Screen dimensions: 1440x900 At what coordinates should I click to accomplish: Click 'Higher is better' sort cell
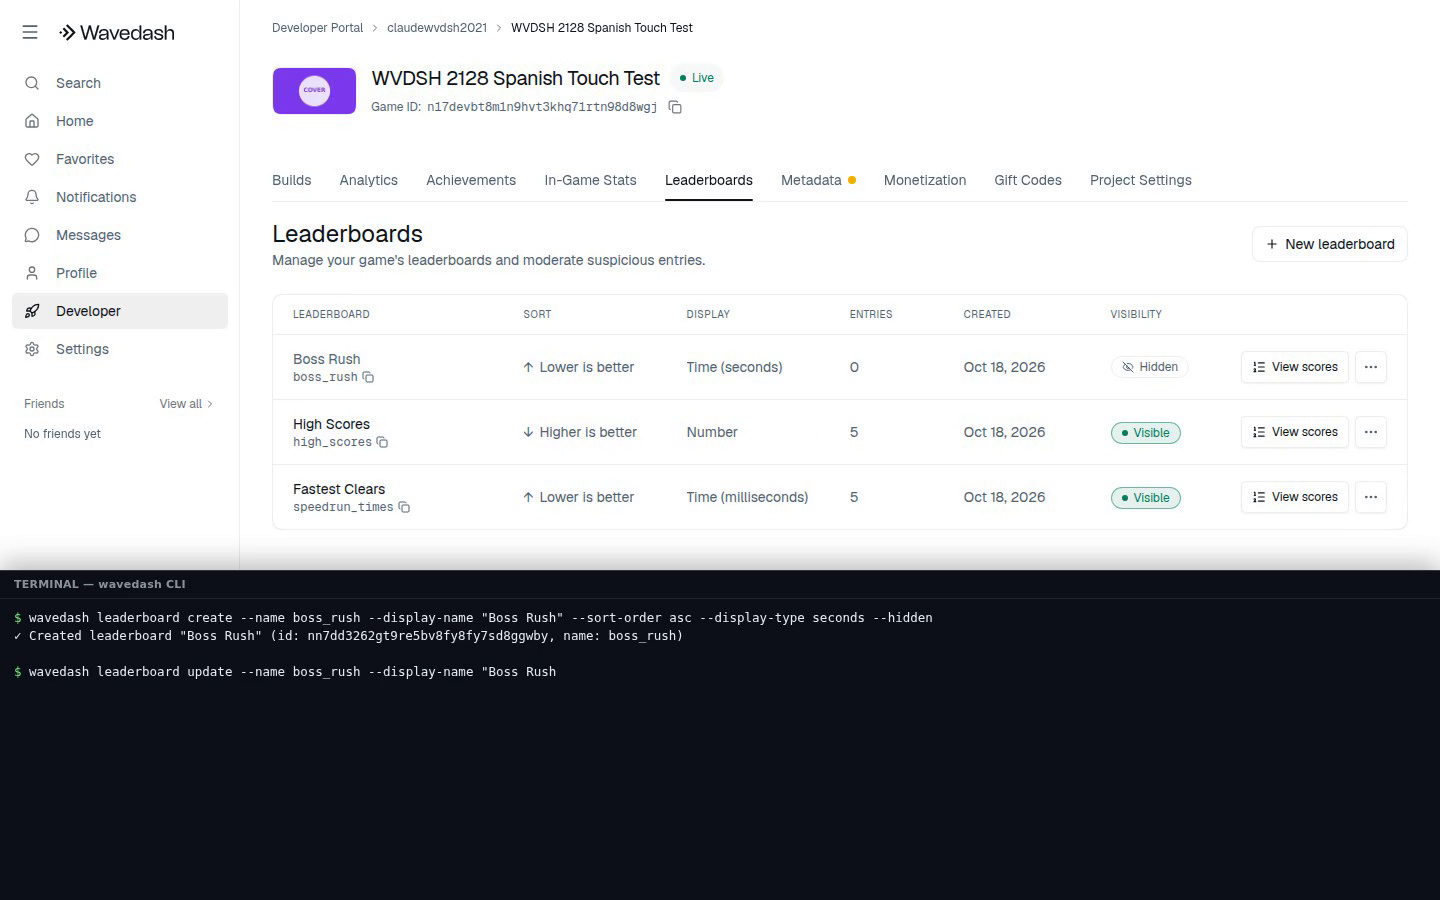click(580, 432)
